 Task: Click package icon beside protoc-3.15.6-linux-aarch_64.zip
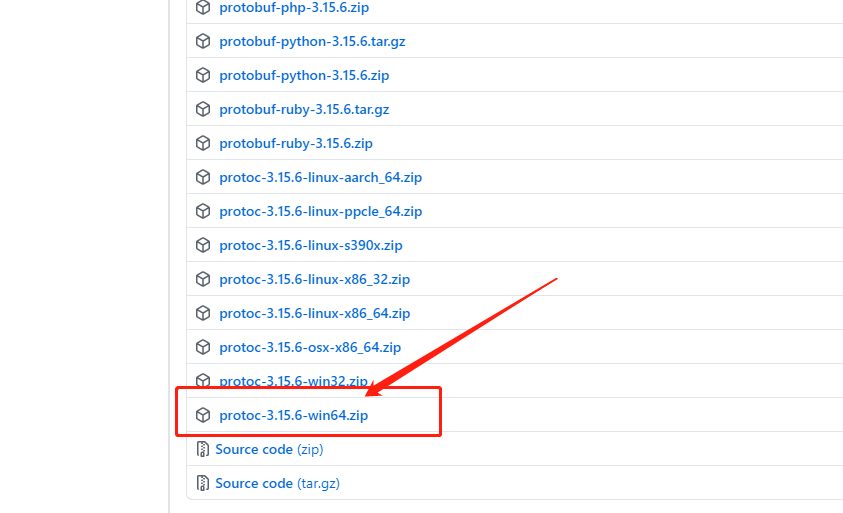[203, 178]
